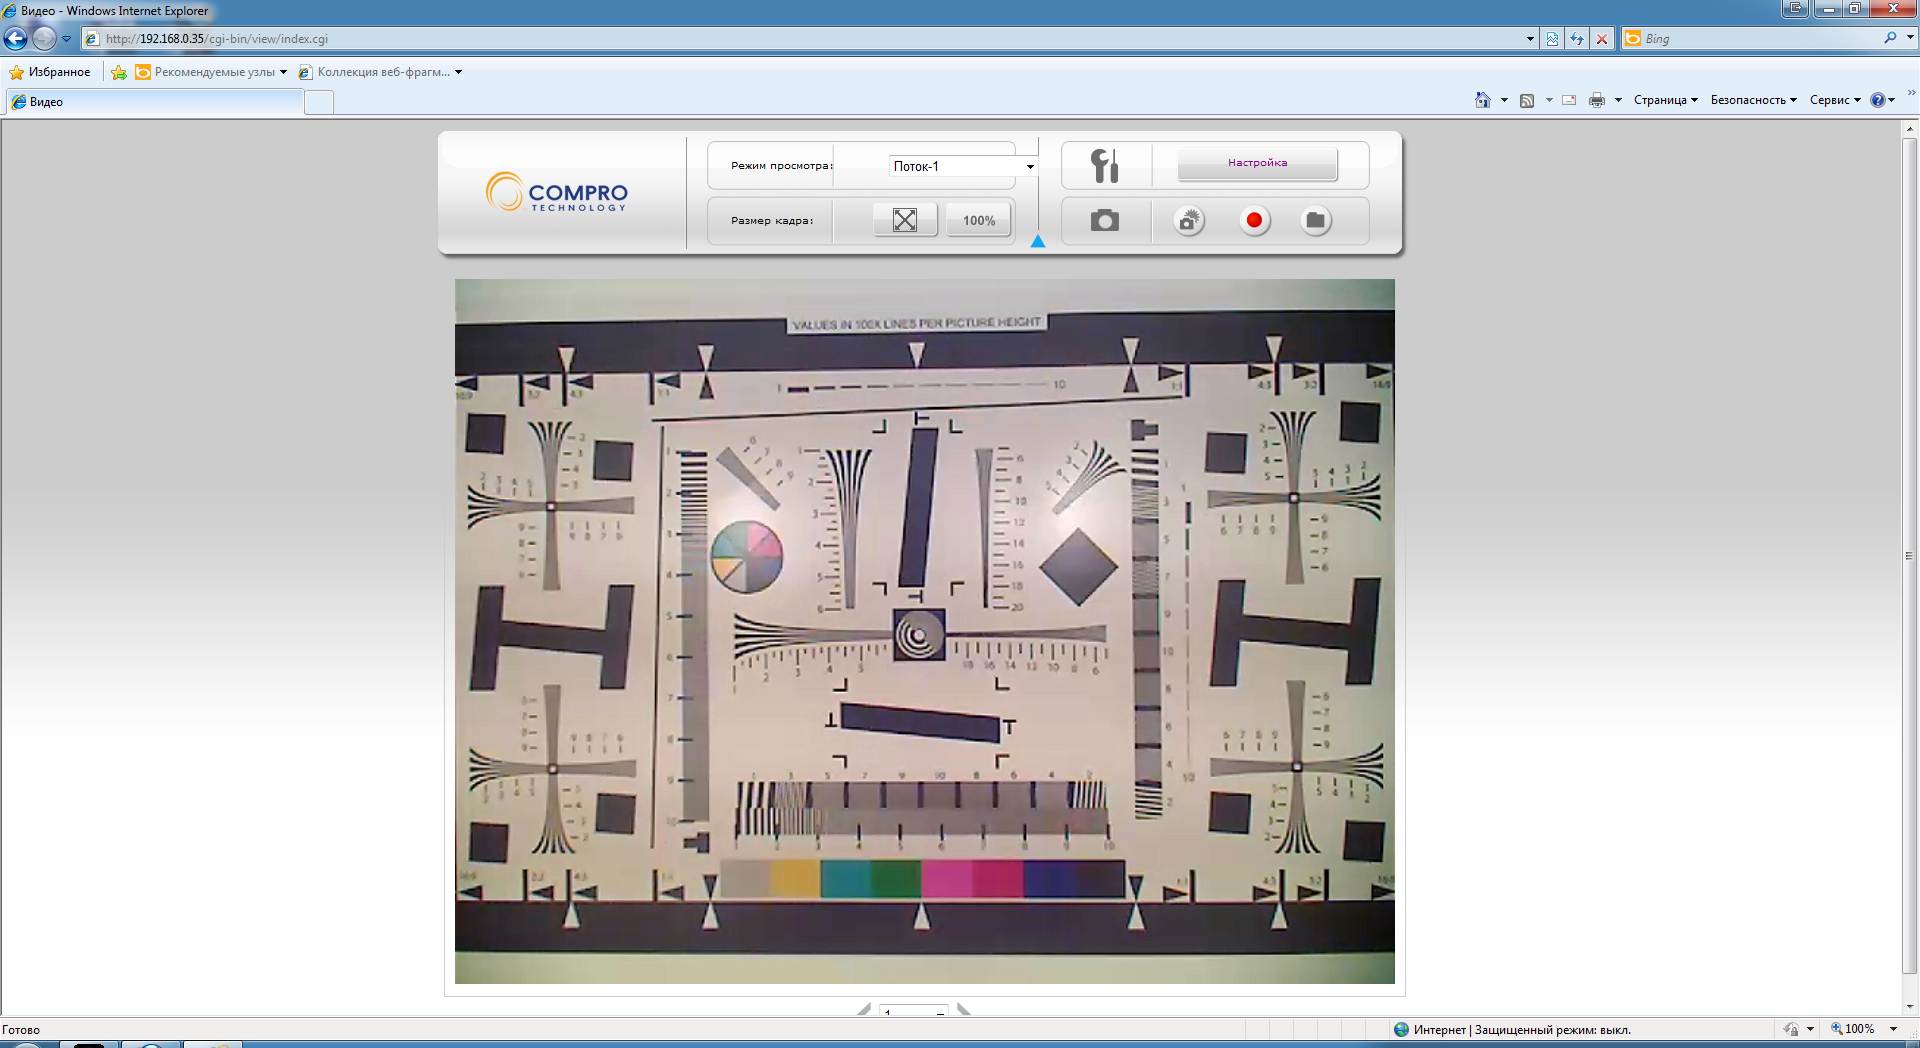
Task: Open the zoom level dropdown in status bar
Action: click(1893, 1029)
